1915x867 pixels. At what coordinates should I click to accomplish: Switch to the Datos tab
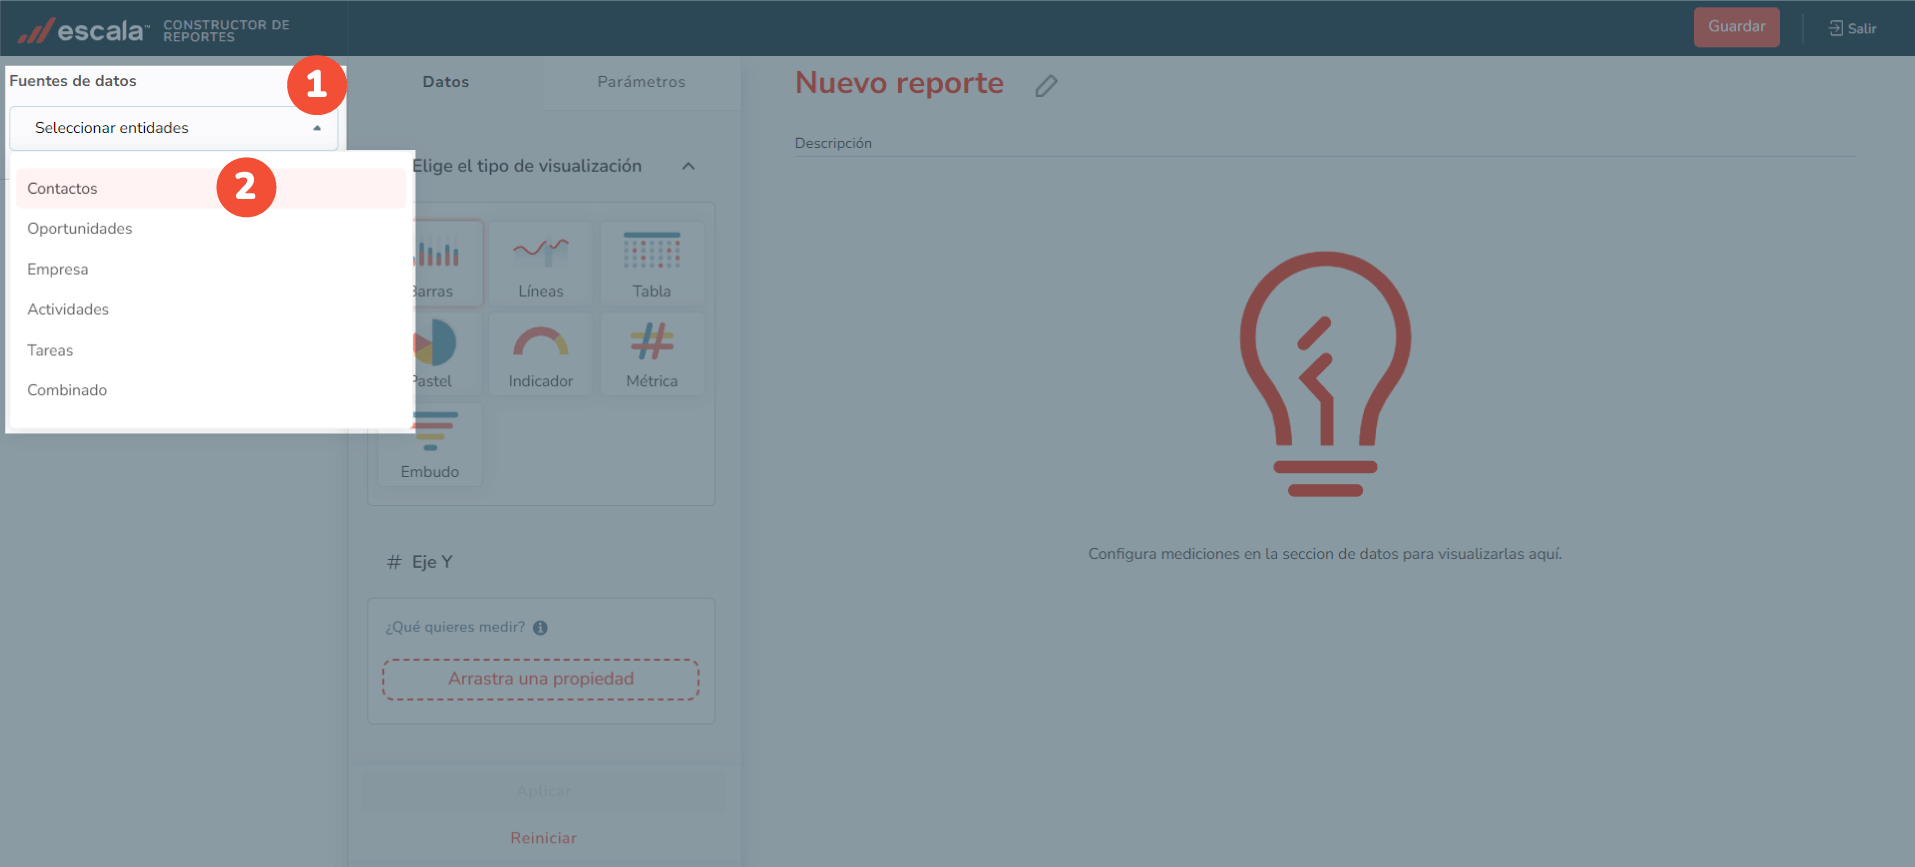(445, 82)
